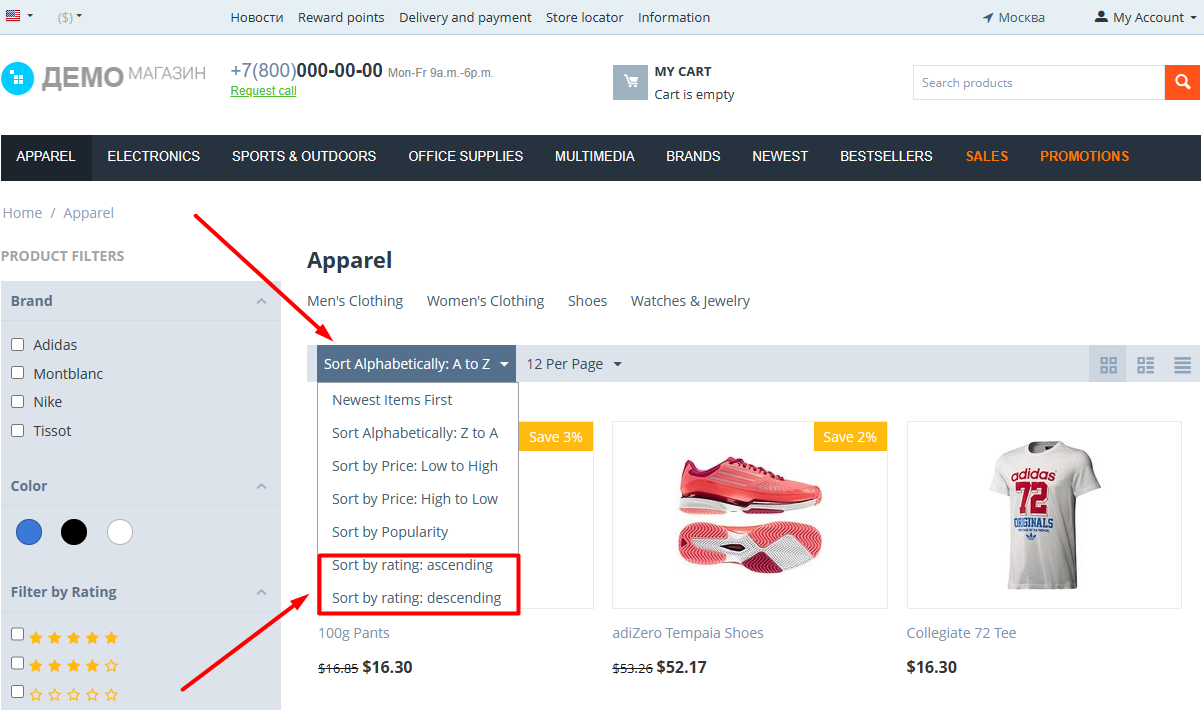Go to Home breadcrumb
The image size is (1204, 710).
click(22, 213)
